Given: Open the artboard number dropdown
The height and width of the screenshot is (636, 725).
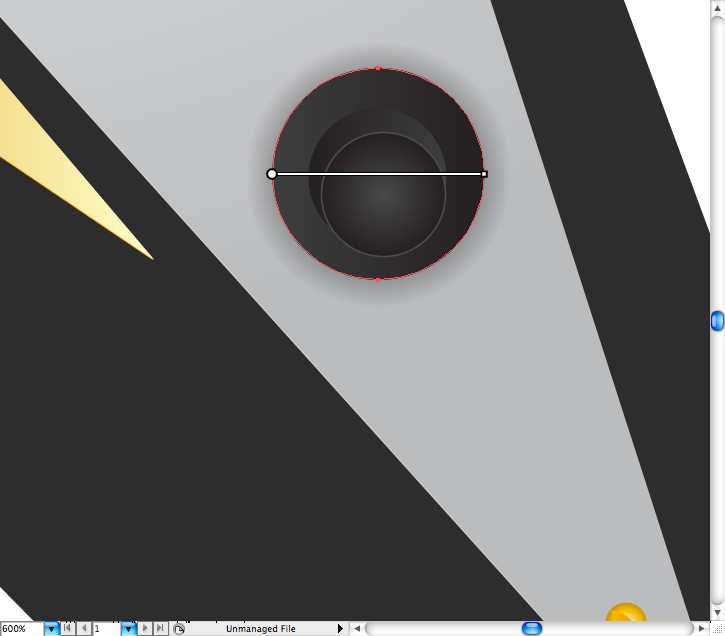Looking at the screenshot, I should [128, 629].
